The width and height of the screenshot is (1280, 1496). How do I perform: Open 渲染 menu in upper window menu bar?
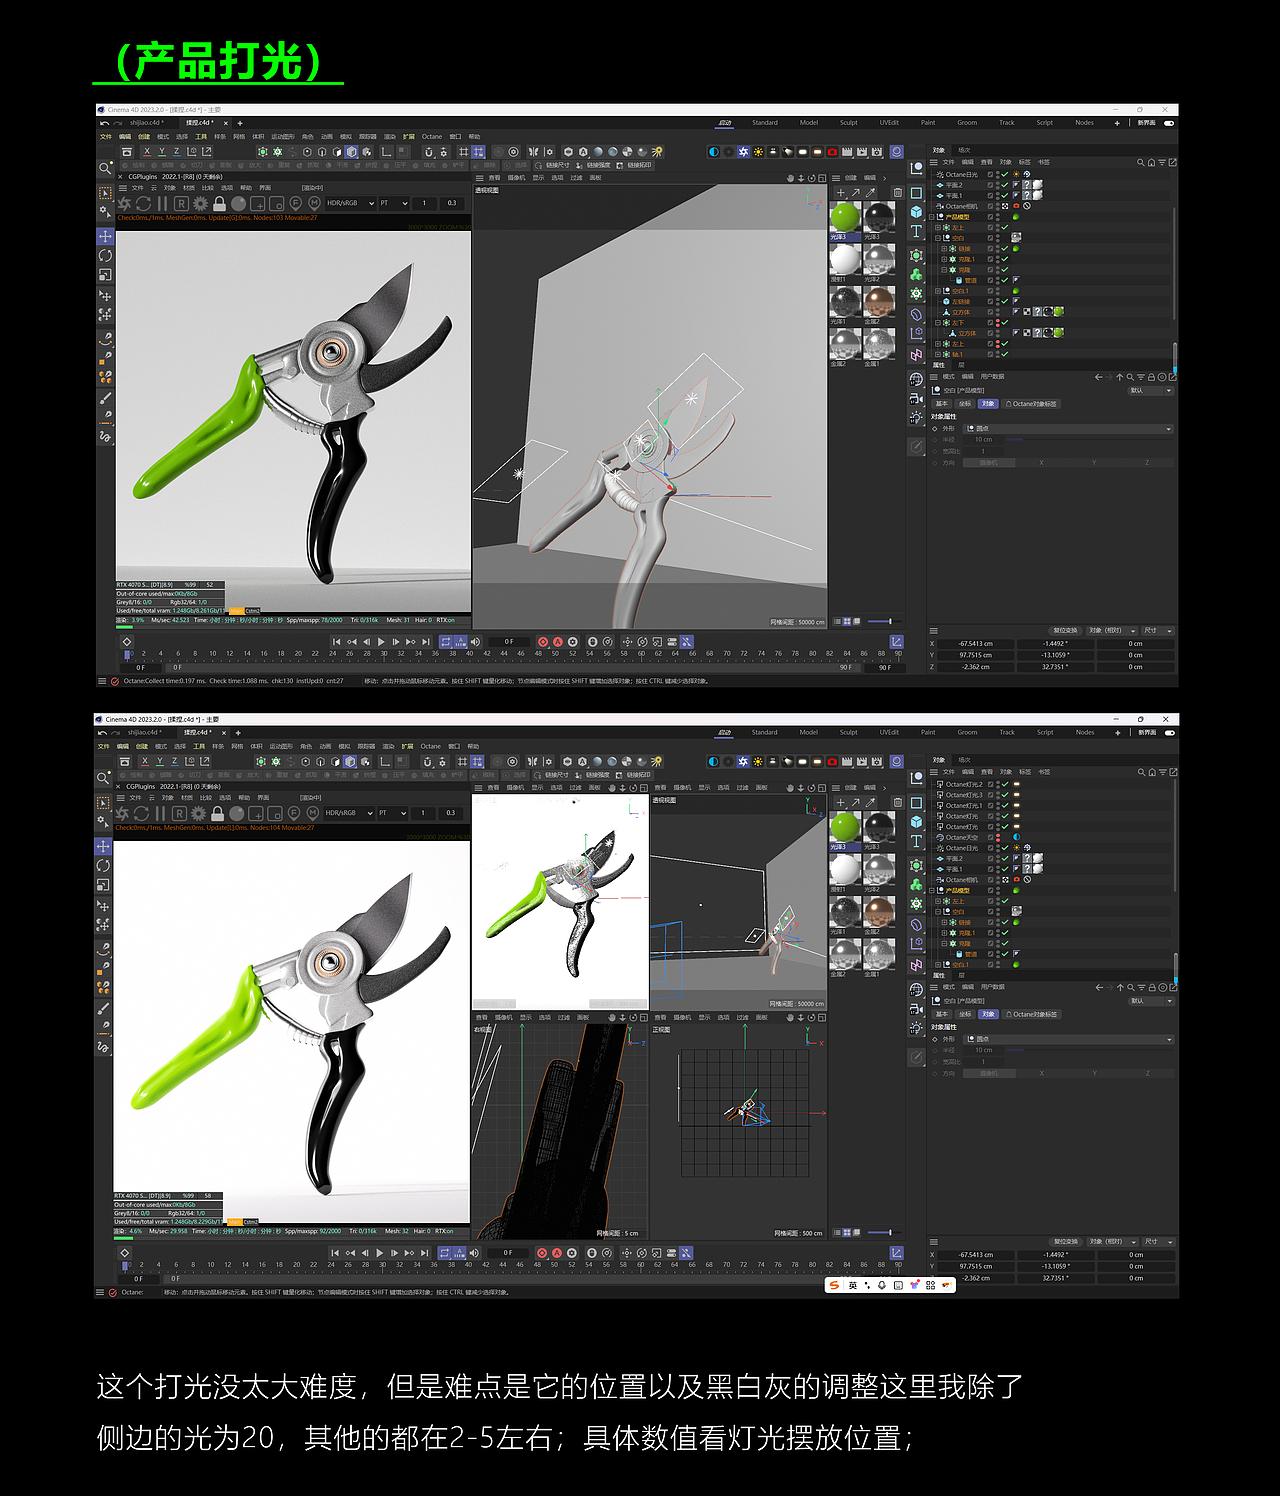(x=390, y=137)
